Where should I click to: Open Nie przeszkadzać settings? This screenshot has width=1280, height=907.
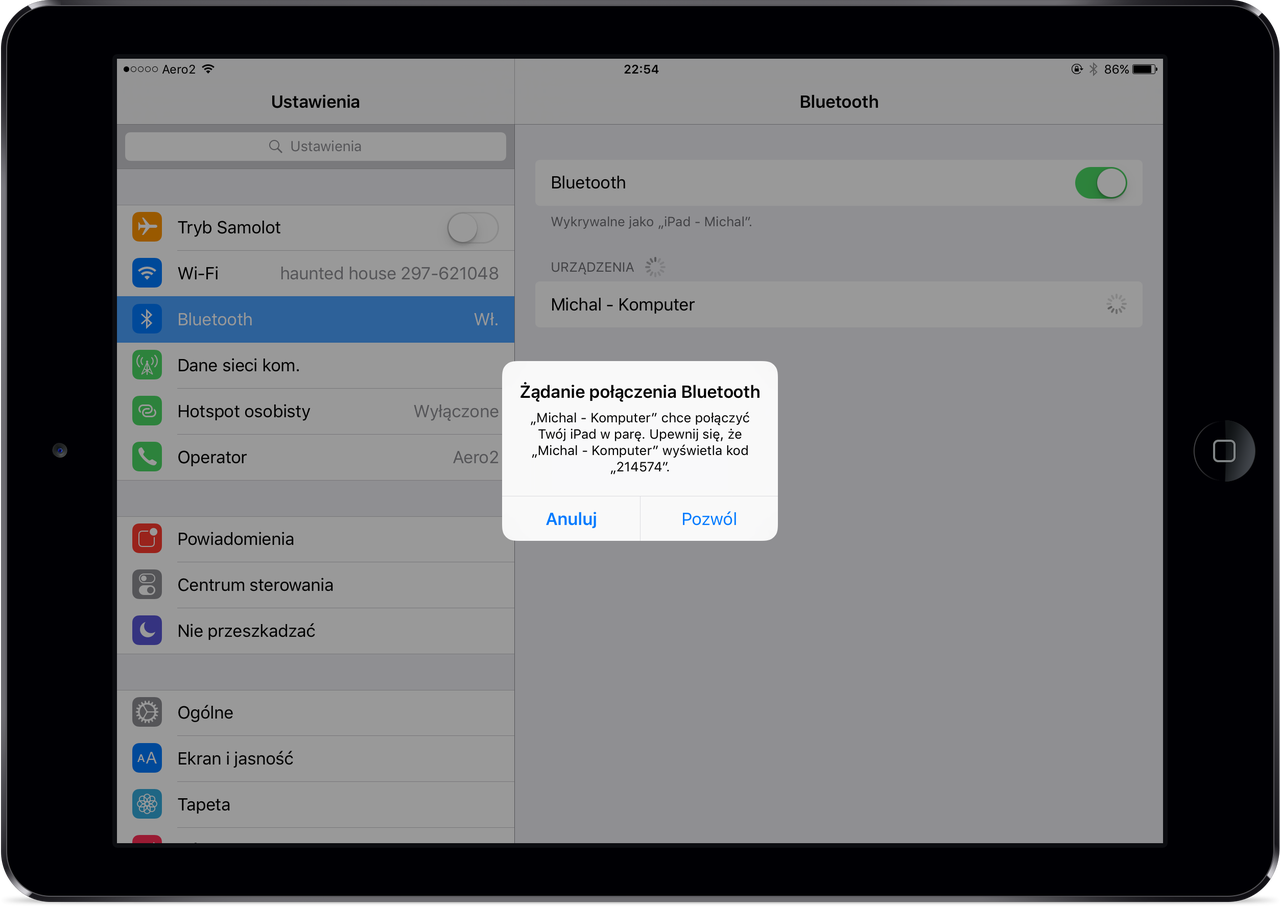pyautogui.click(x=316, y=631)
